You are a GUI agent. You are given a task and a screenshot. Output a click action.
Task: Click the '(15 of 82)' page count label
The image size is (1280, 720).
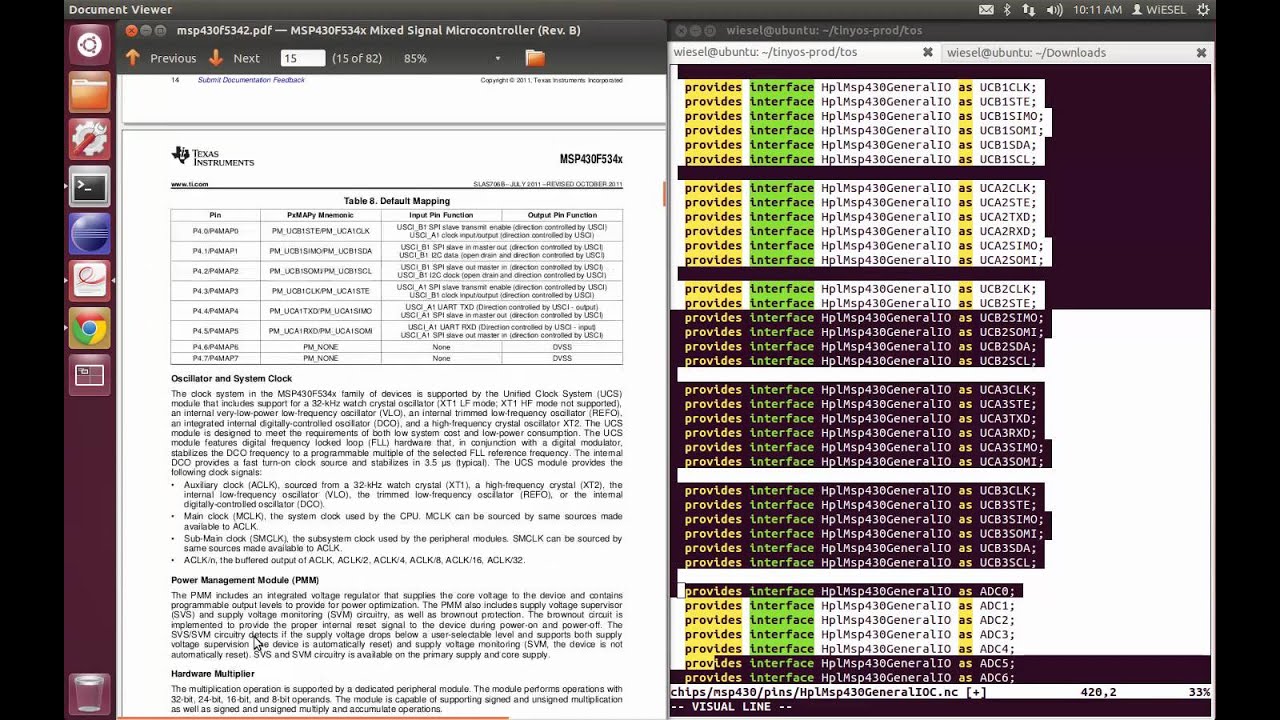click(x=357, y=58)
